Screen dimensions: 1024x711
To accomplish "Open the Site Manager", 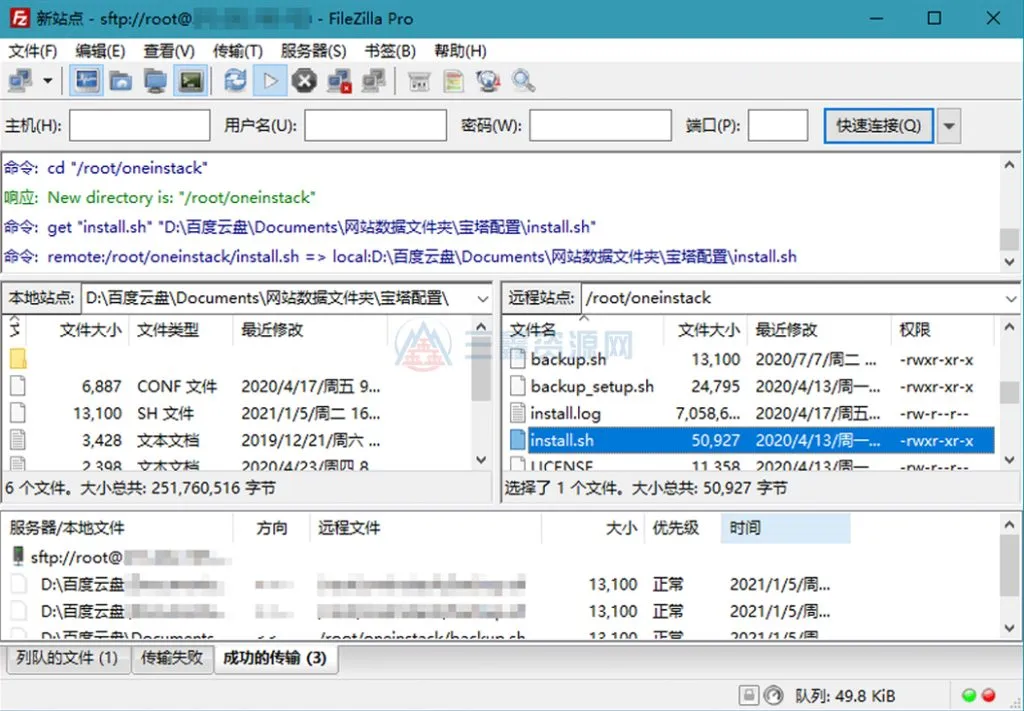I will tap(20, 80).
